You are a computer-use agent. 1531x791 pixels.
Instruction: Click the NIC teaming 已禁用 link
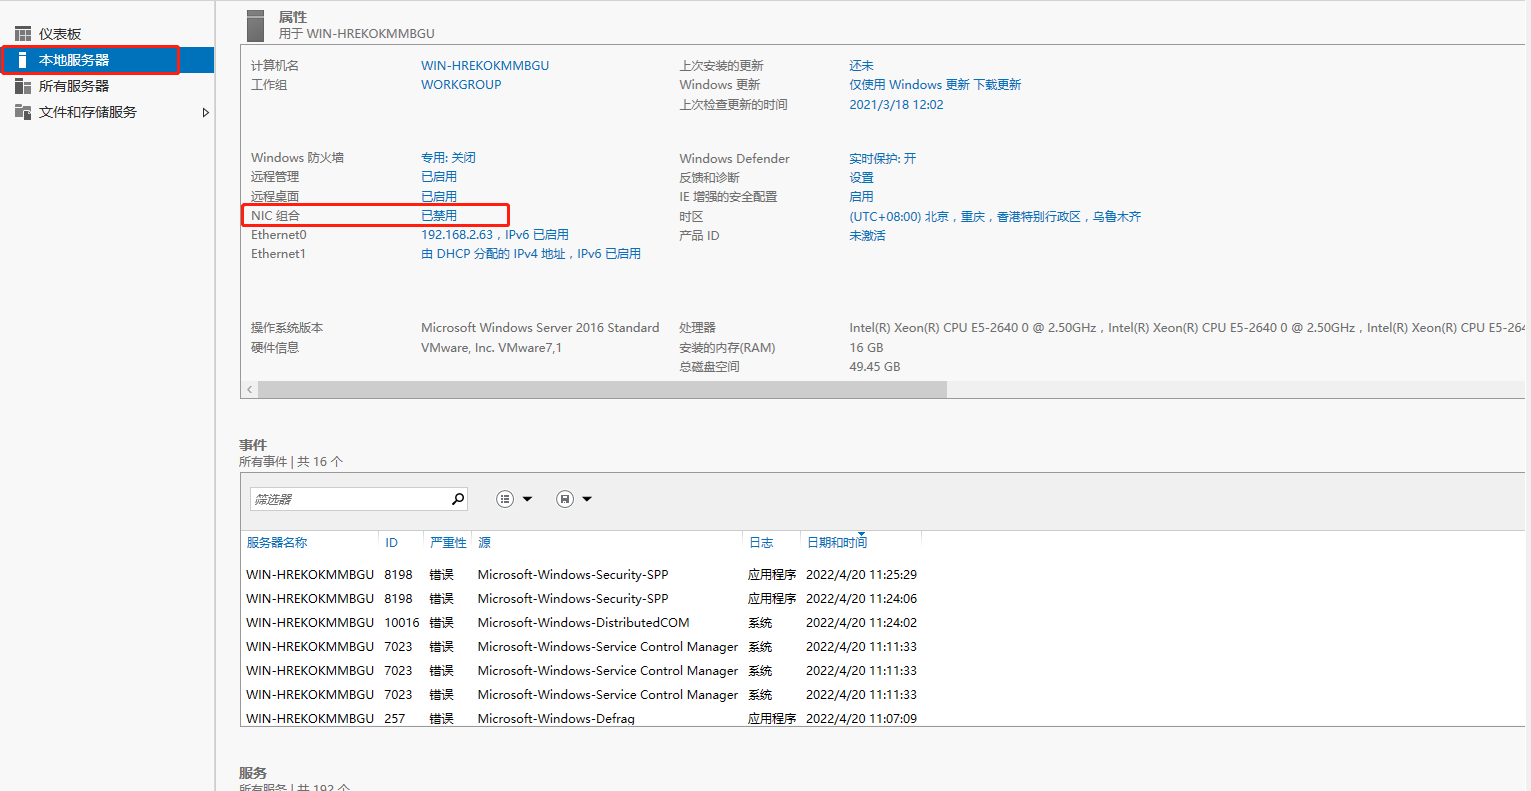(439, 216)
